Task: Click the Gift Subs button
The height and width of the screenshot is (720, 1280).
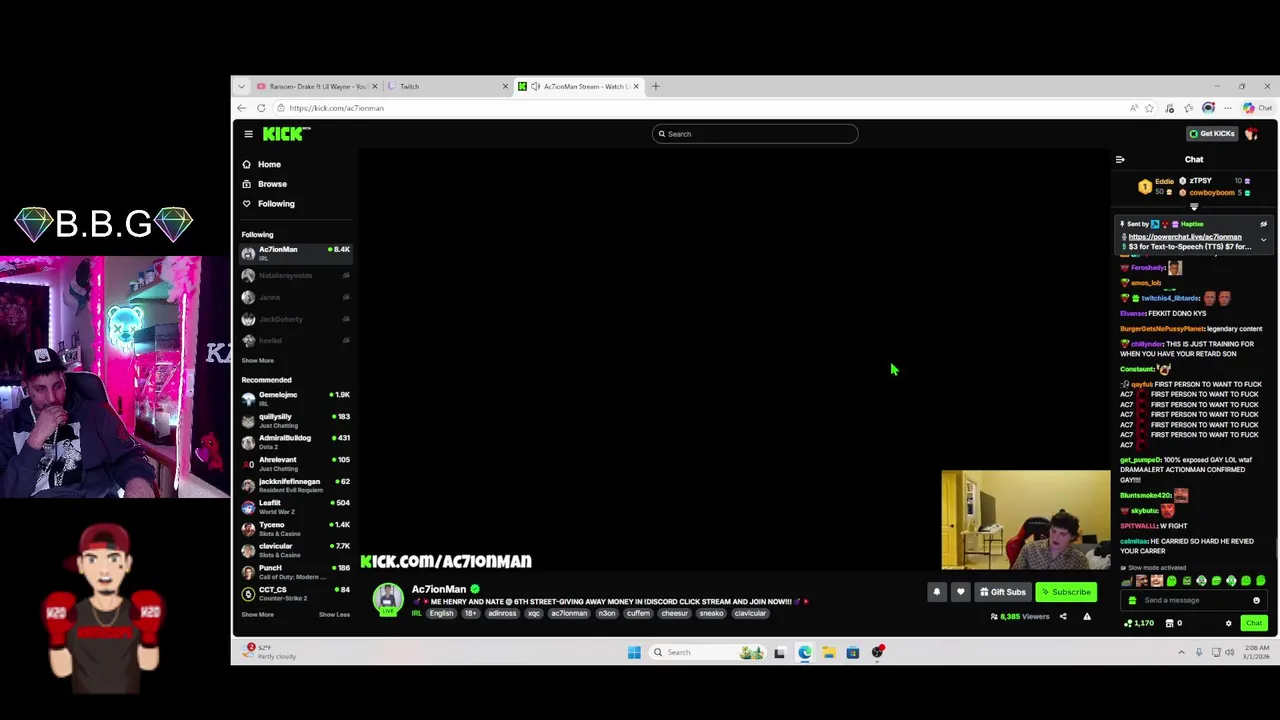Action: tap(1003, 592)
